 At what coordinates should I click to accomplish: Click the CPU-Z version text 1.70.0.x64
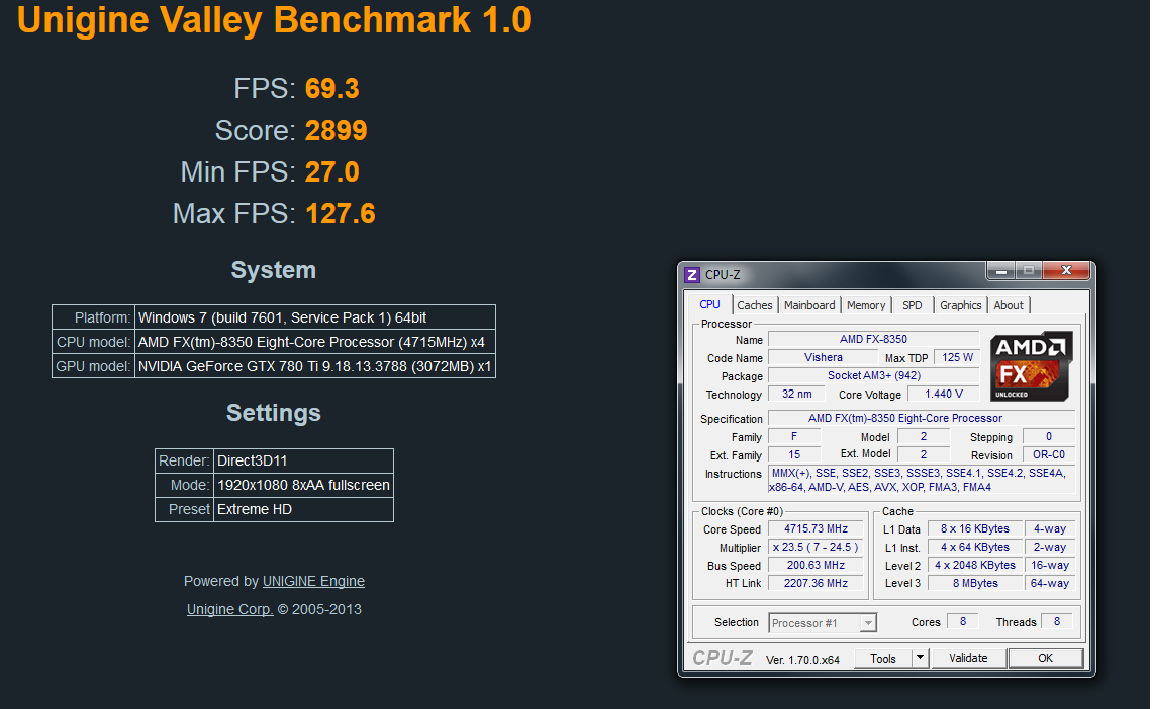[802, 660]
